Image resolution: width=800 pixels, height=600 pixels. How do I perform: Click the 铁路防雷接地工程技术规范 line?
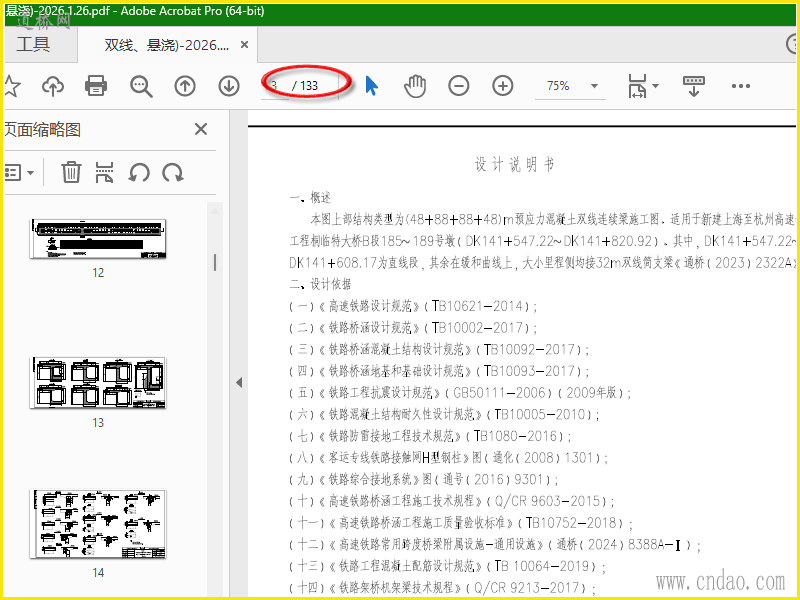click(x=430, y=436)
